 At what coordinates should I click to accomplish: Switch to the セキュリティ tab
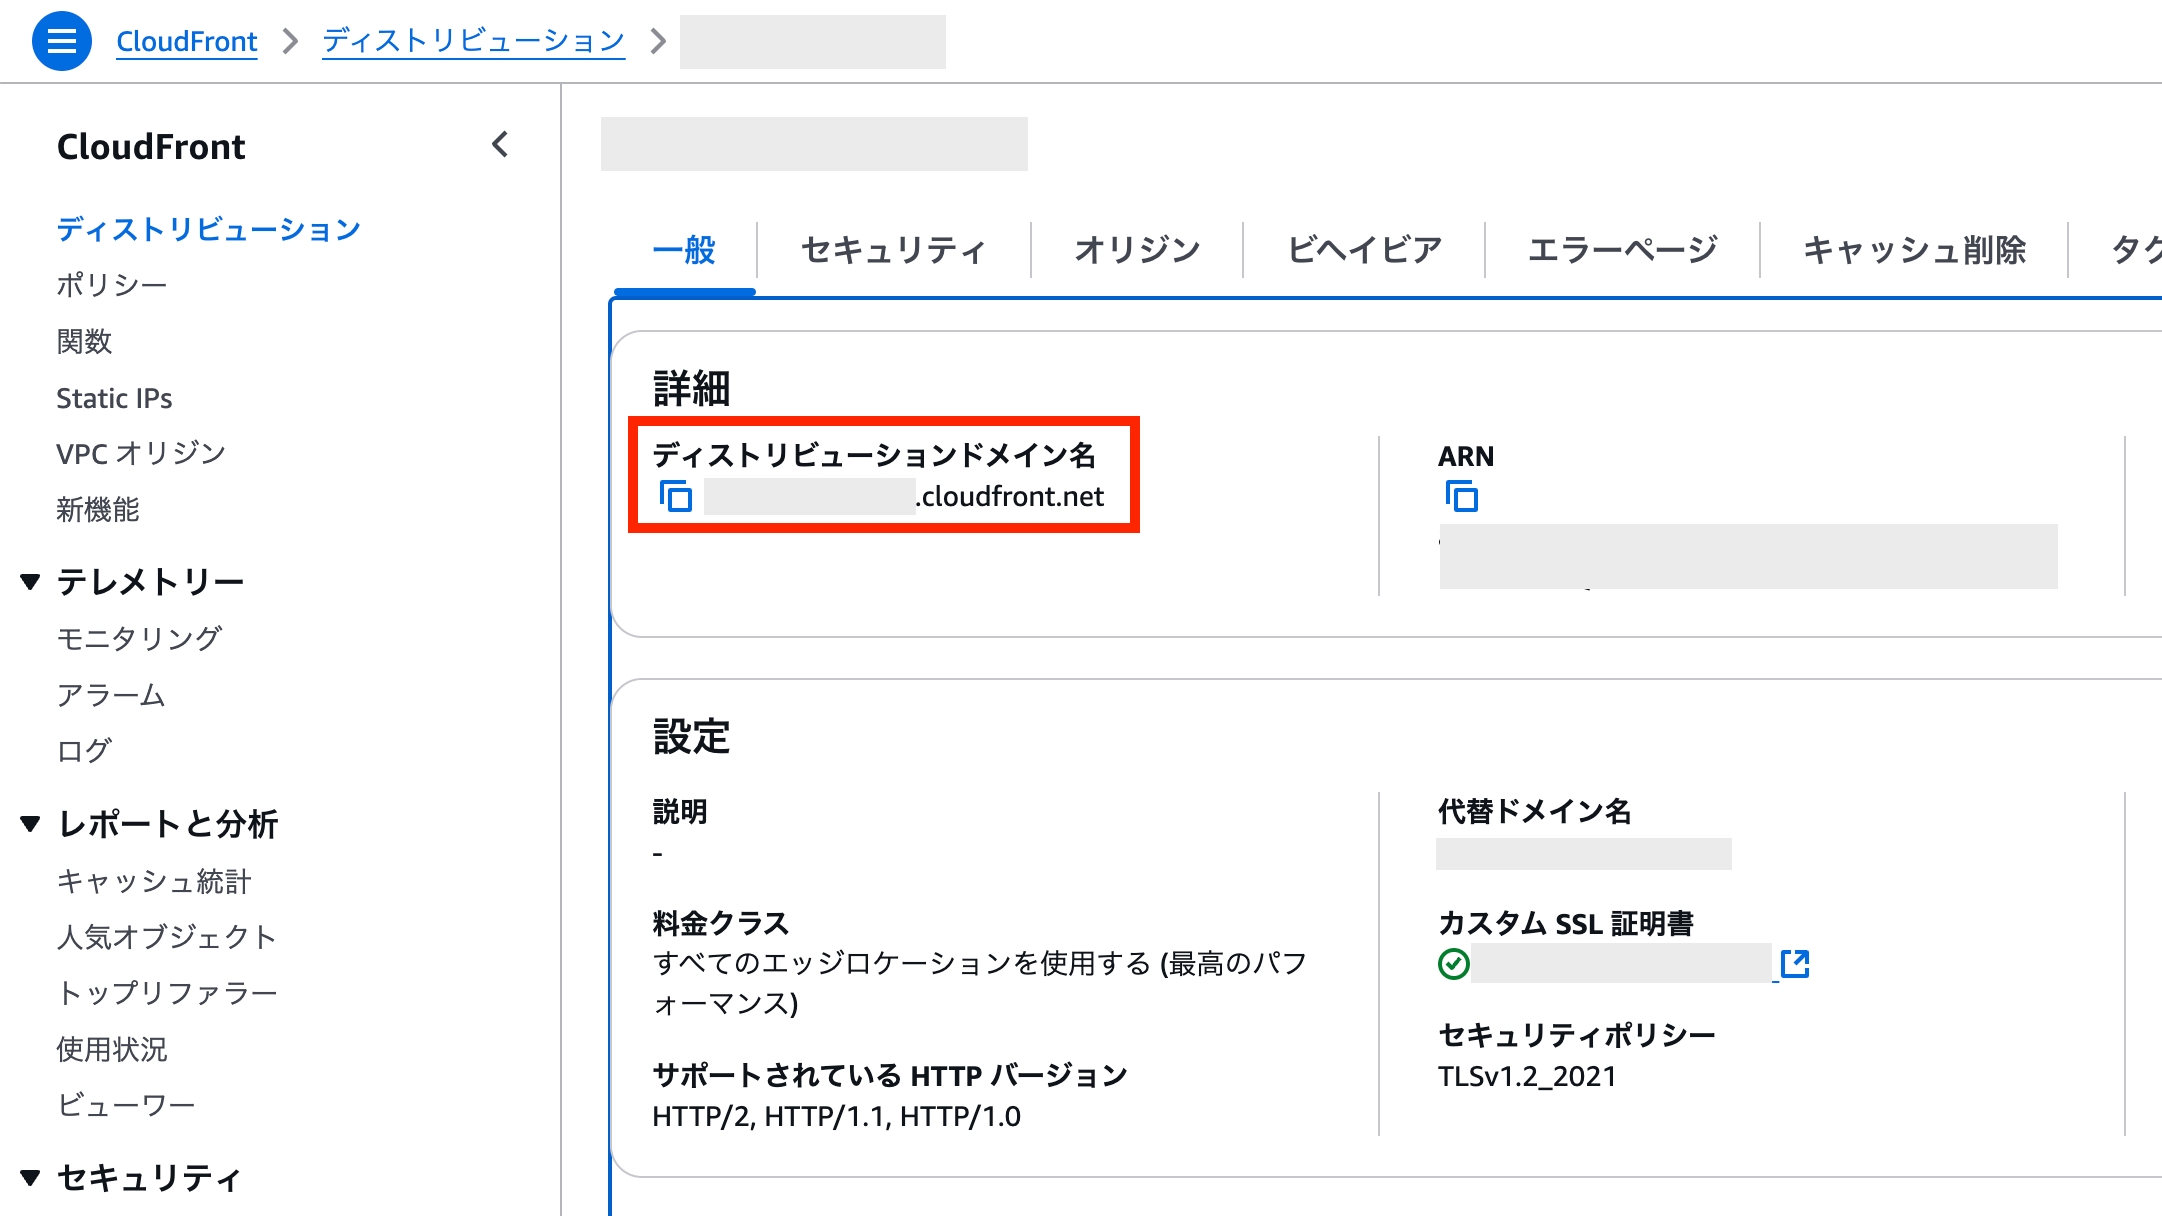(893, 251)
